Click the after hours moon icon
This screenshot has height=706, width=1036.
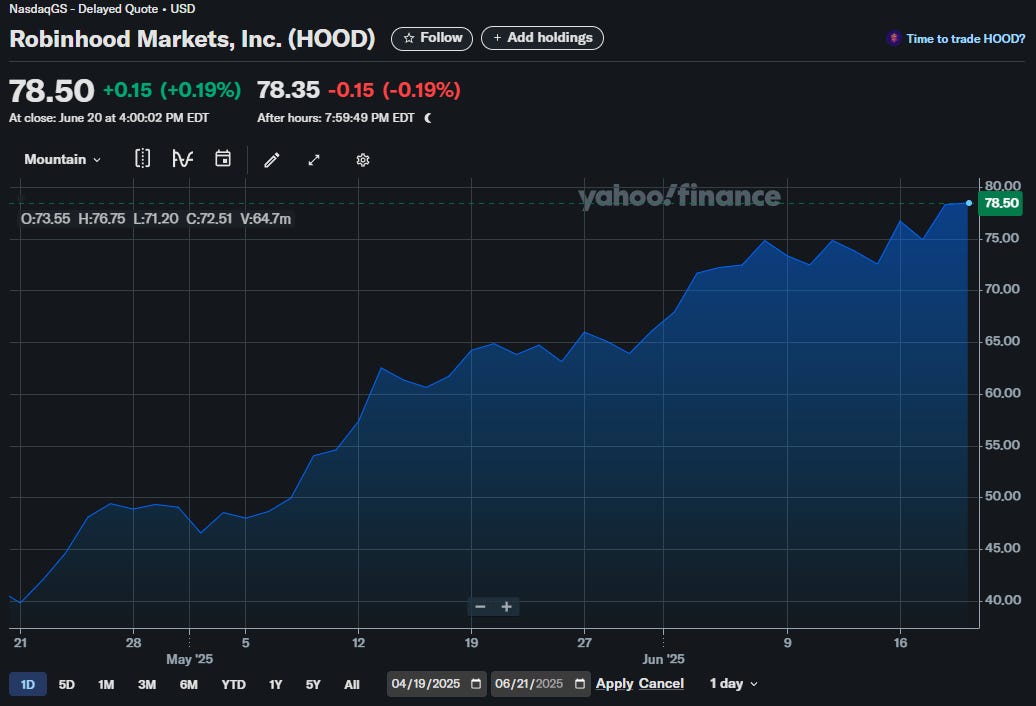click(428, 118)
